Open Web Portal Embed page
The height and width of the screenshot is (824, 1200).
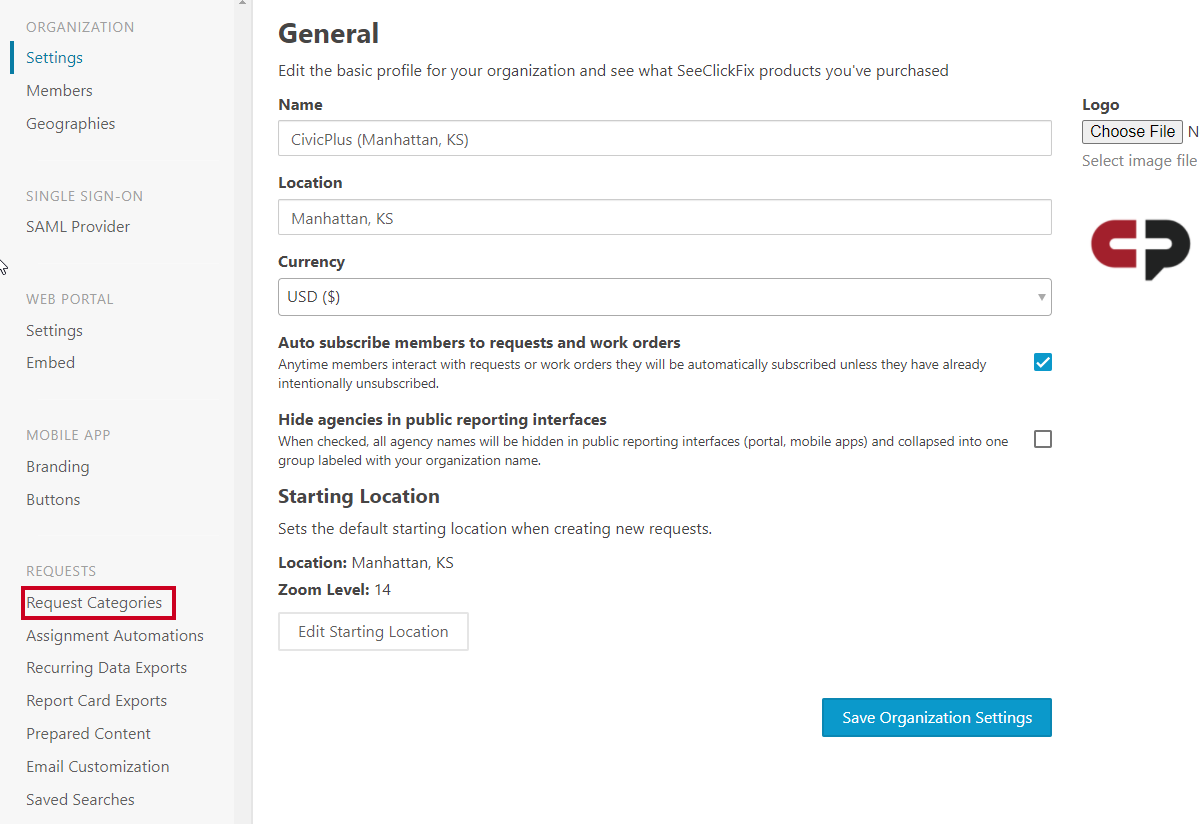click(50, 363)
